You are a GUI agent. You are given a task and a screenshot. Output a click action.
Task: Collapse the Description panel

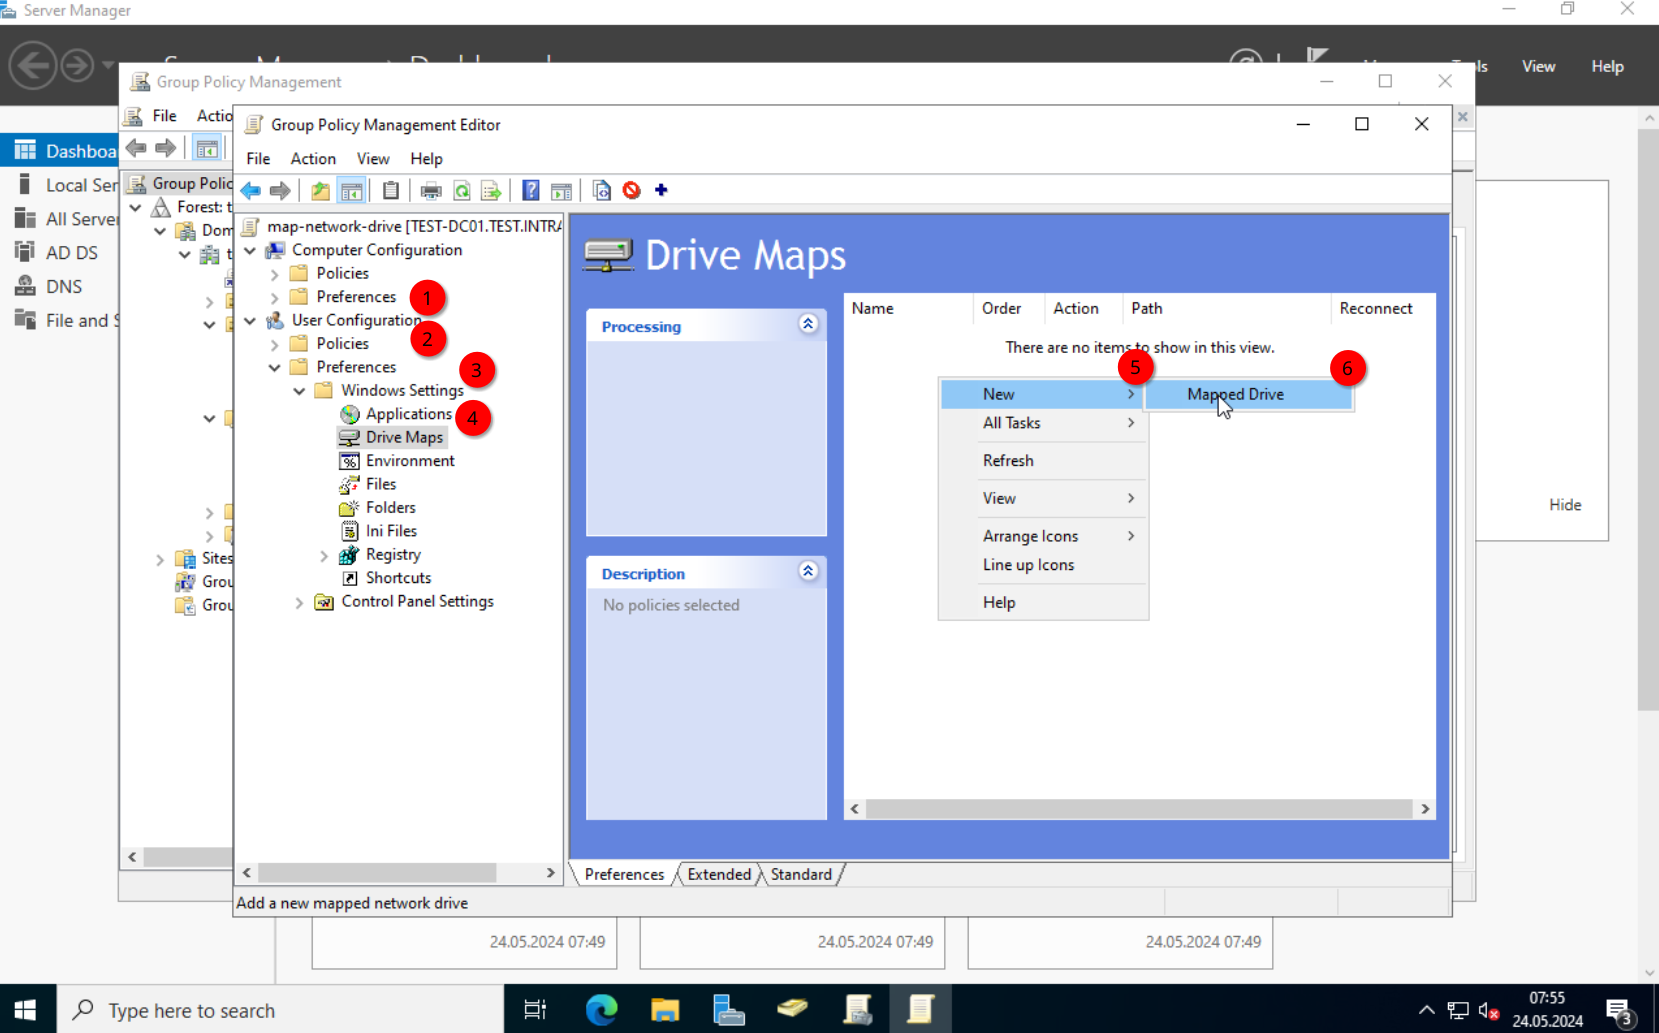click(x=808, y=571)
